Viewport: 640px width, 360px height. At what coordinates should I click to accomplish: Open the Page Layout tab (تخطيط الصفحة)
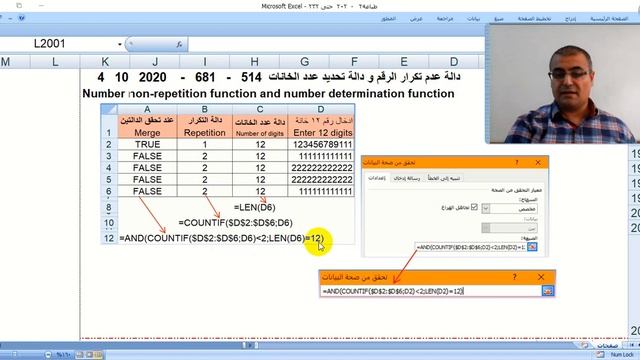pos(534,19)
